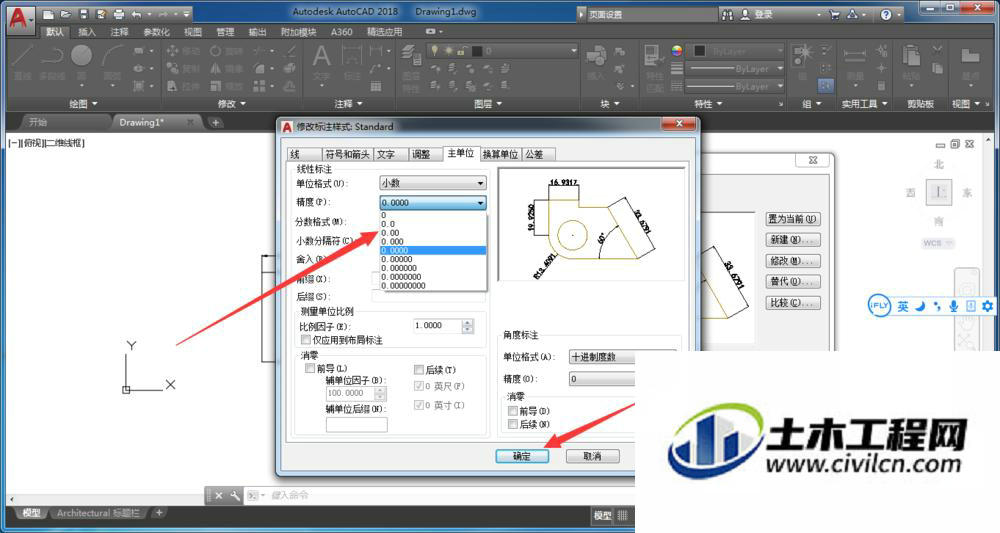Image resolution: width=1000 pixels, height=533 pixels.
Task: Enable leading zero suppression for angular dimensions
Action: coord(513,411)
